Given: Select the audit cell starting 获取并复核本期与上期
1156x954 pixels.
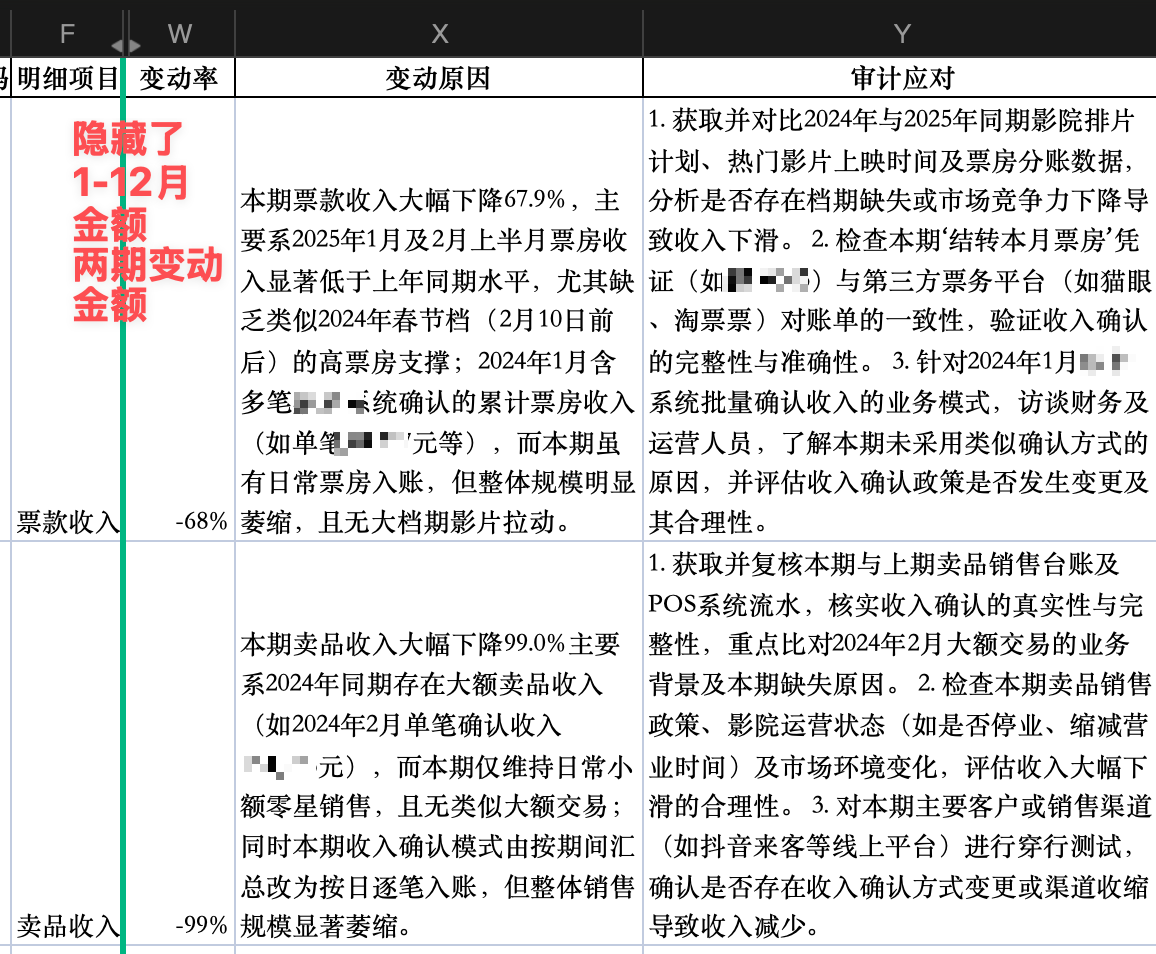Looking at the screenshot, I should (x=899, y=744).
